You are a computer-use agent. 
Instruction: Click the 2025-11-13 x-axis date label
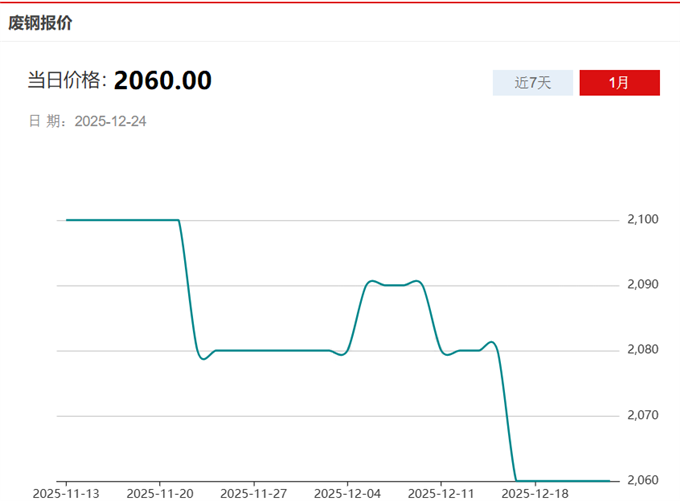pos(66,493)
